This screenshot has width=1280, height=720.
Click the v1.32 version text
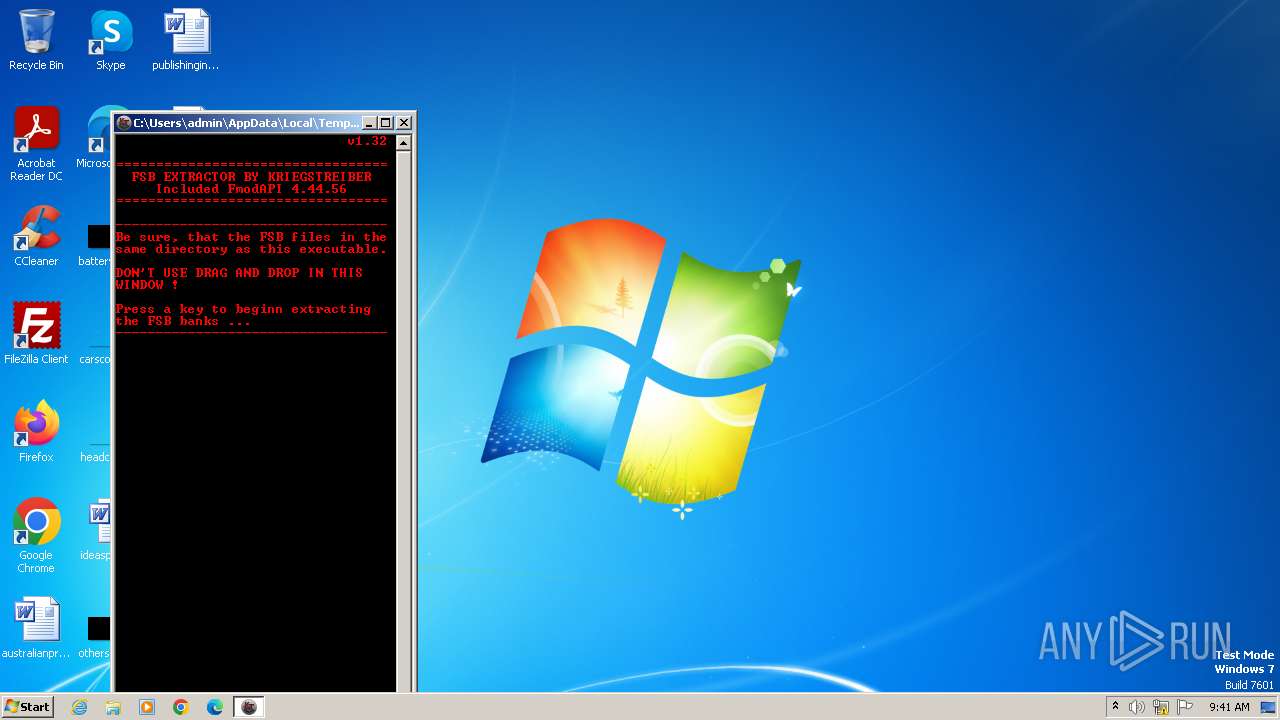[x=367, y=141]
